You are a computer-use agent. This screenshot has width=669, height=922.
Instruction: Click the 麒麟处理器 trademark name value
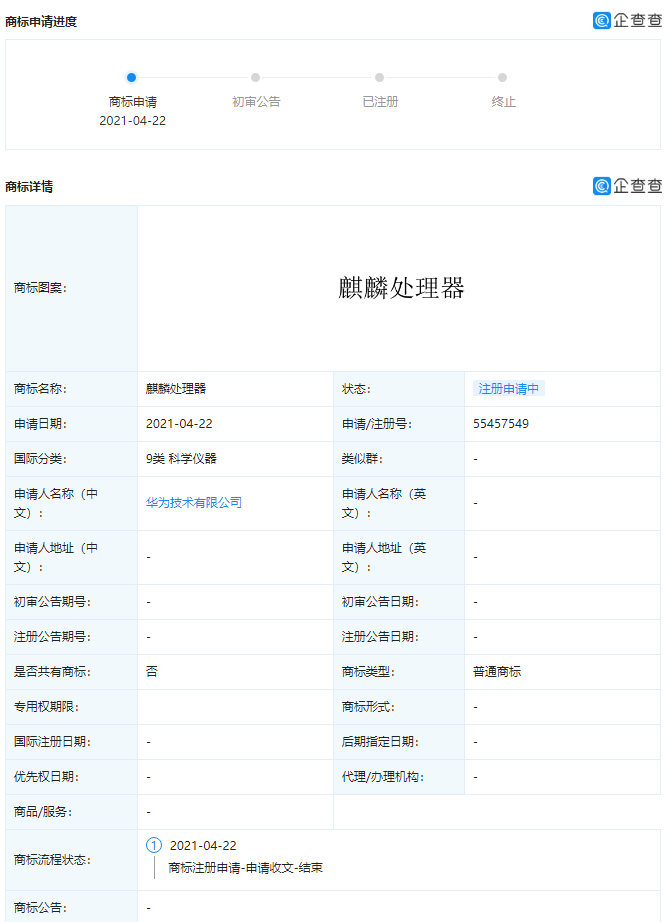tap(176, 389)
